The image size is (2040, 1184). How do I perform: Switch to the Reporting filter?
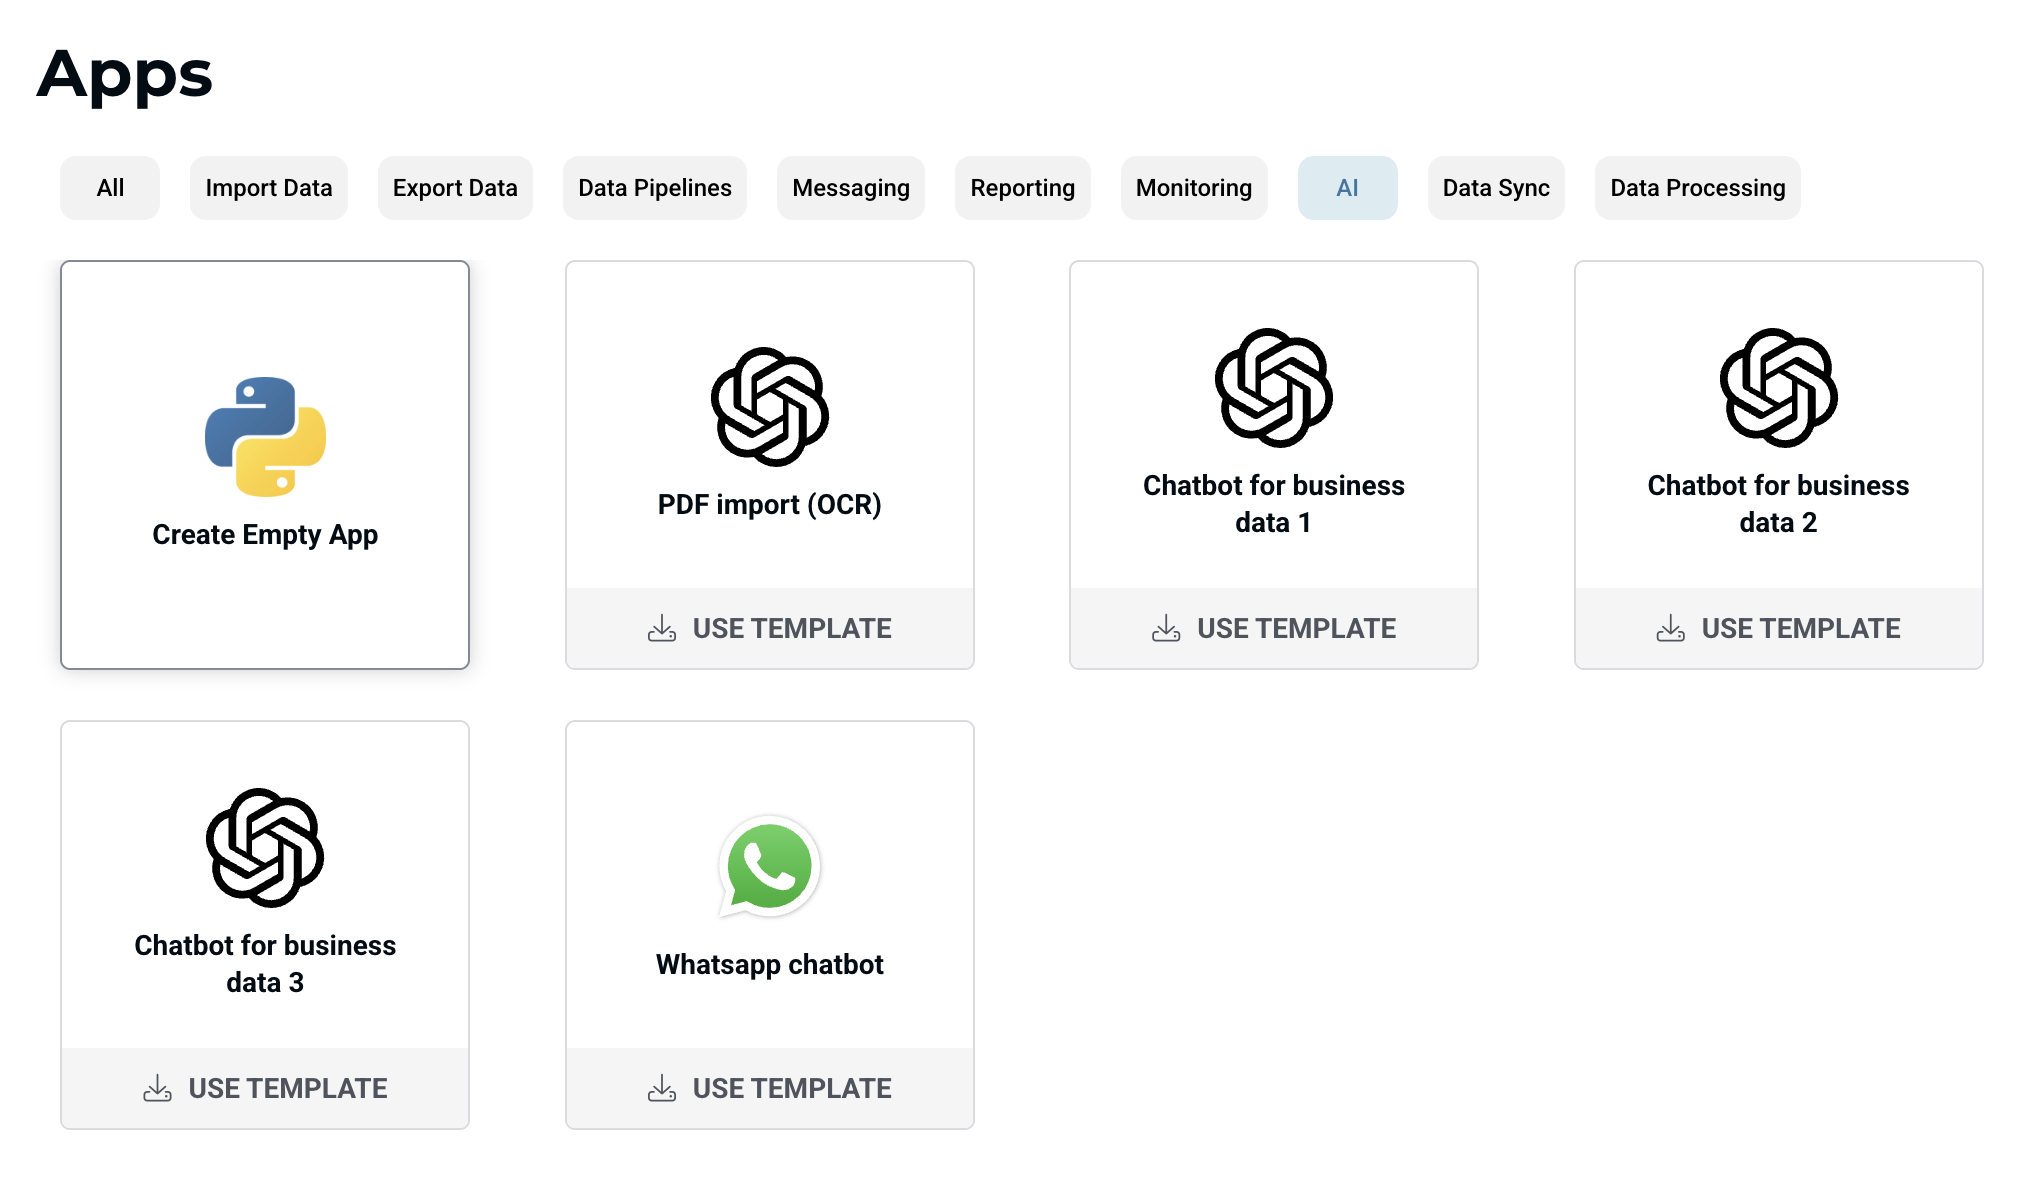(1023, 188)
